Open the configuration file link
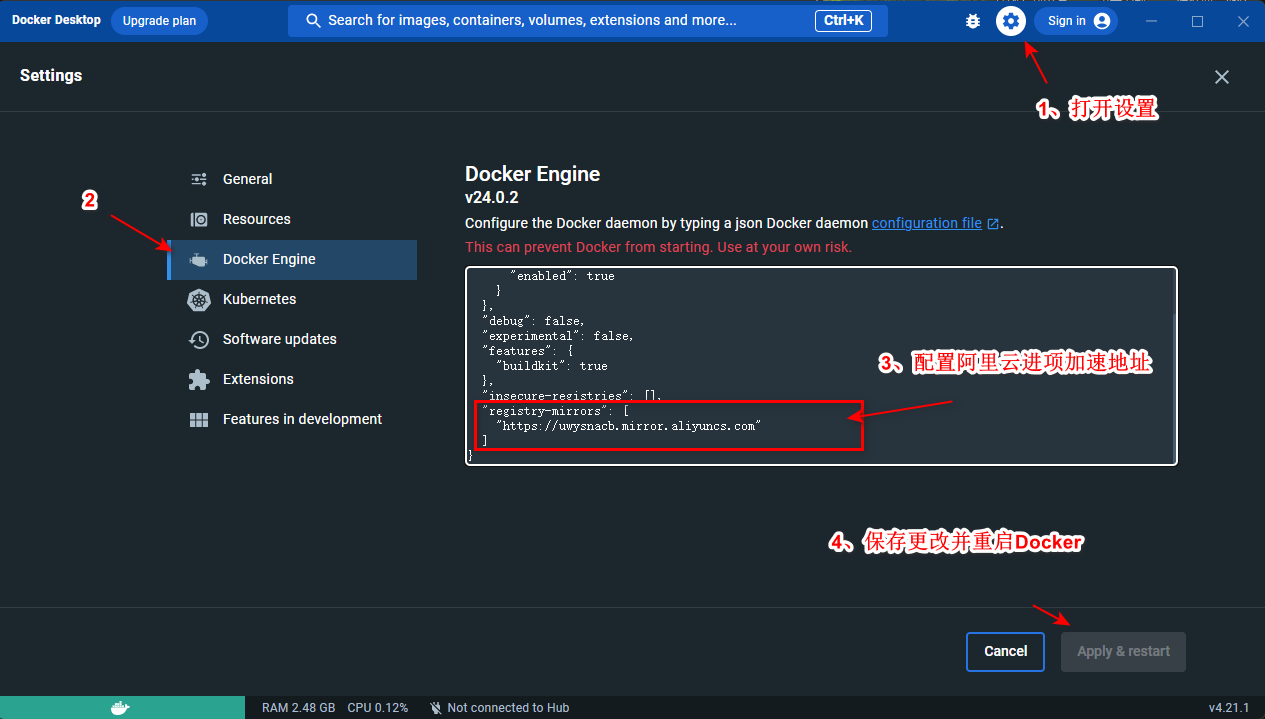 [x=927, y=223]
